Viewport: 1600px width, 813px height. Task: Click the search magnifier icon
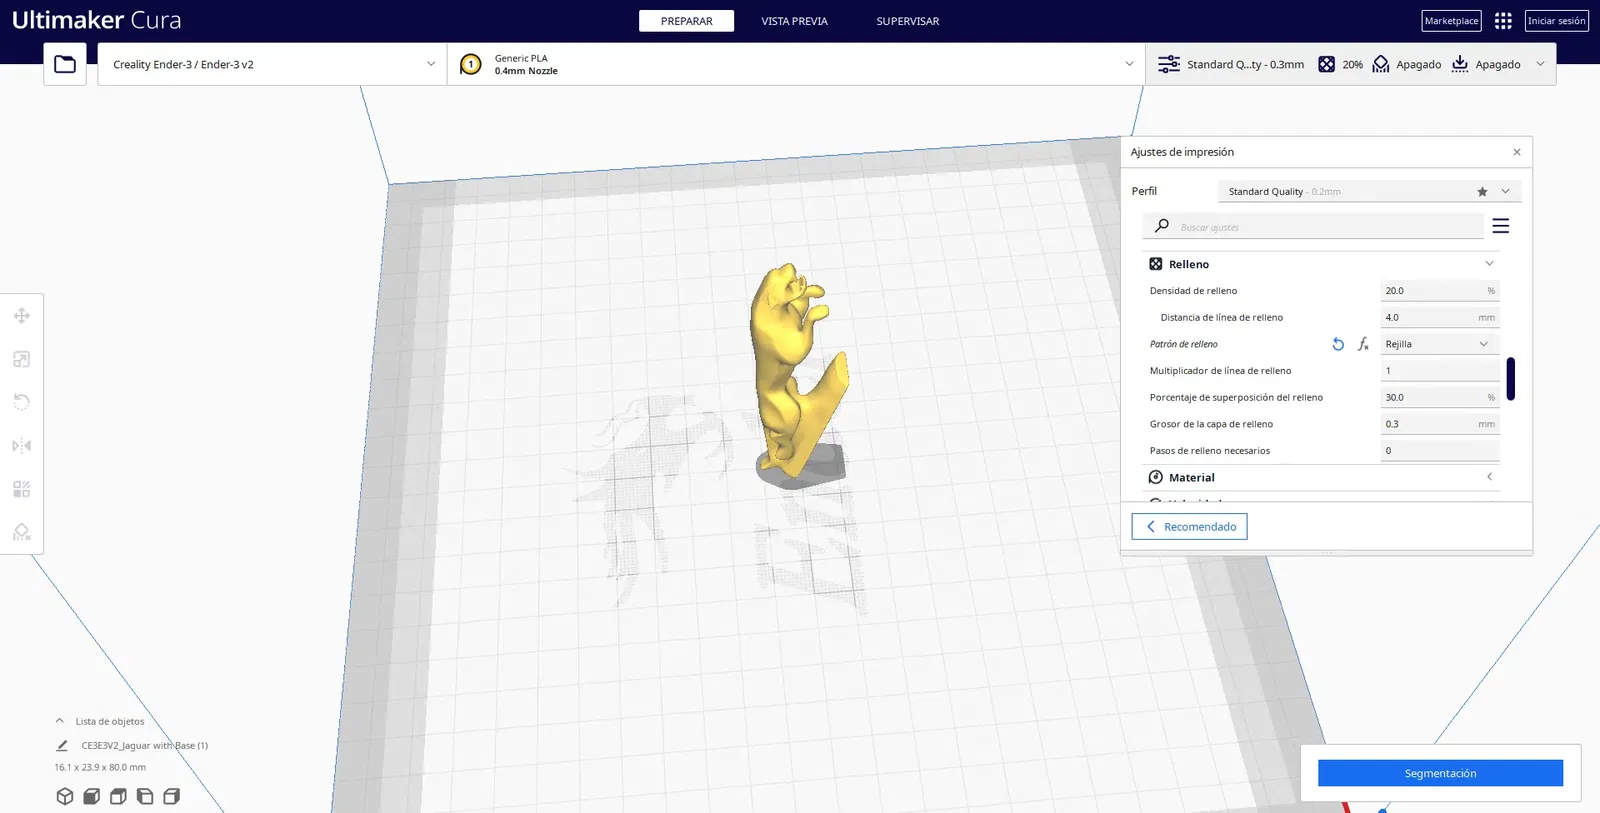point(1161,226)
